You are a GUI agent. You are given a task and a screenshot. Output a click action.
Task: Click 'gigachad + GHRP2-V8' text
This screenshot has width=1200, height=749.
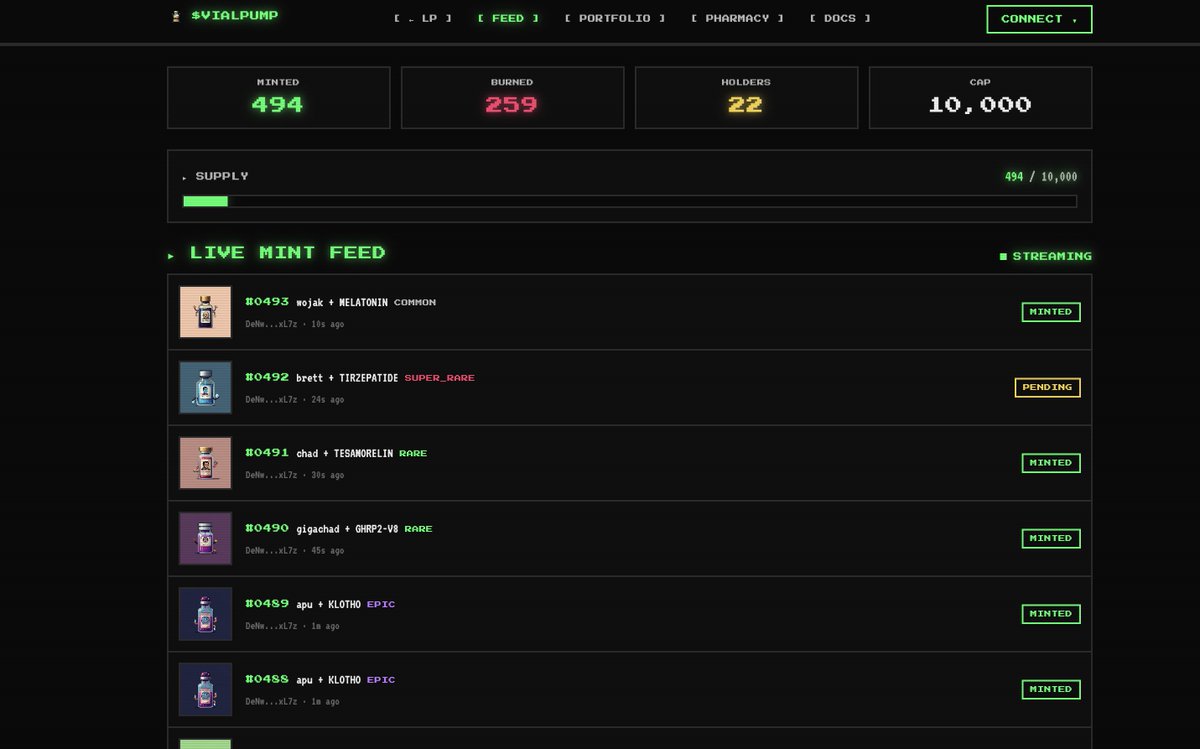tap(347, 529)
